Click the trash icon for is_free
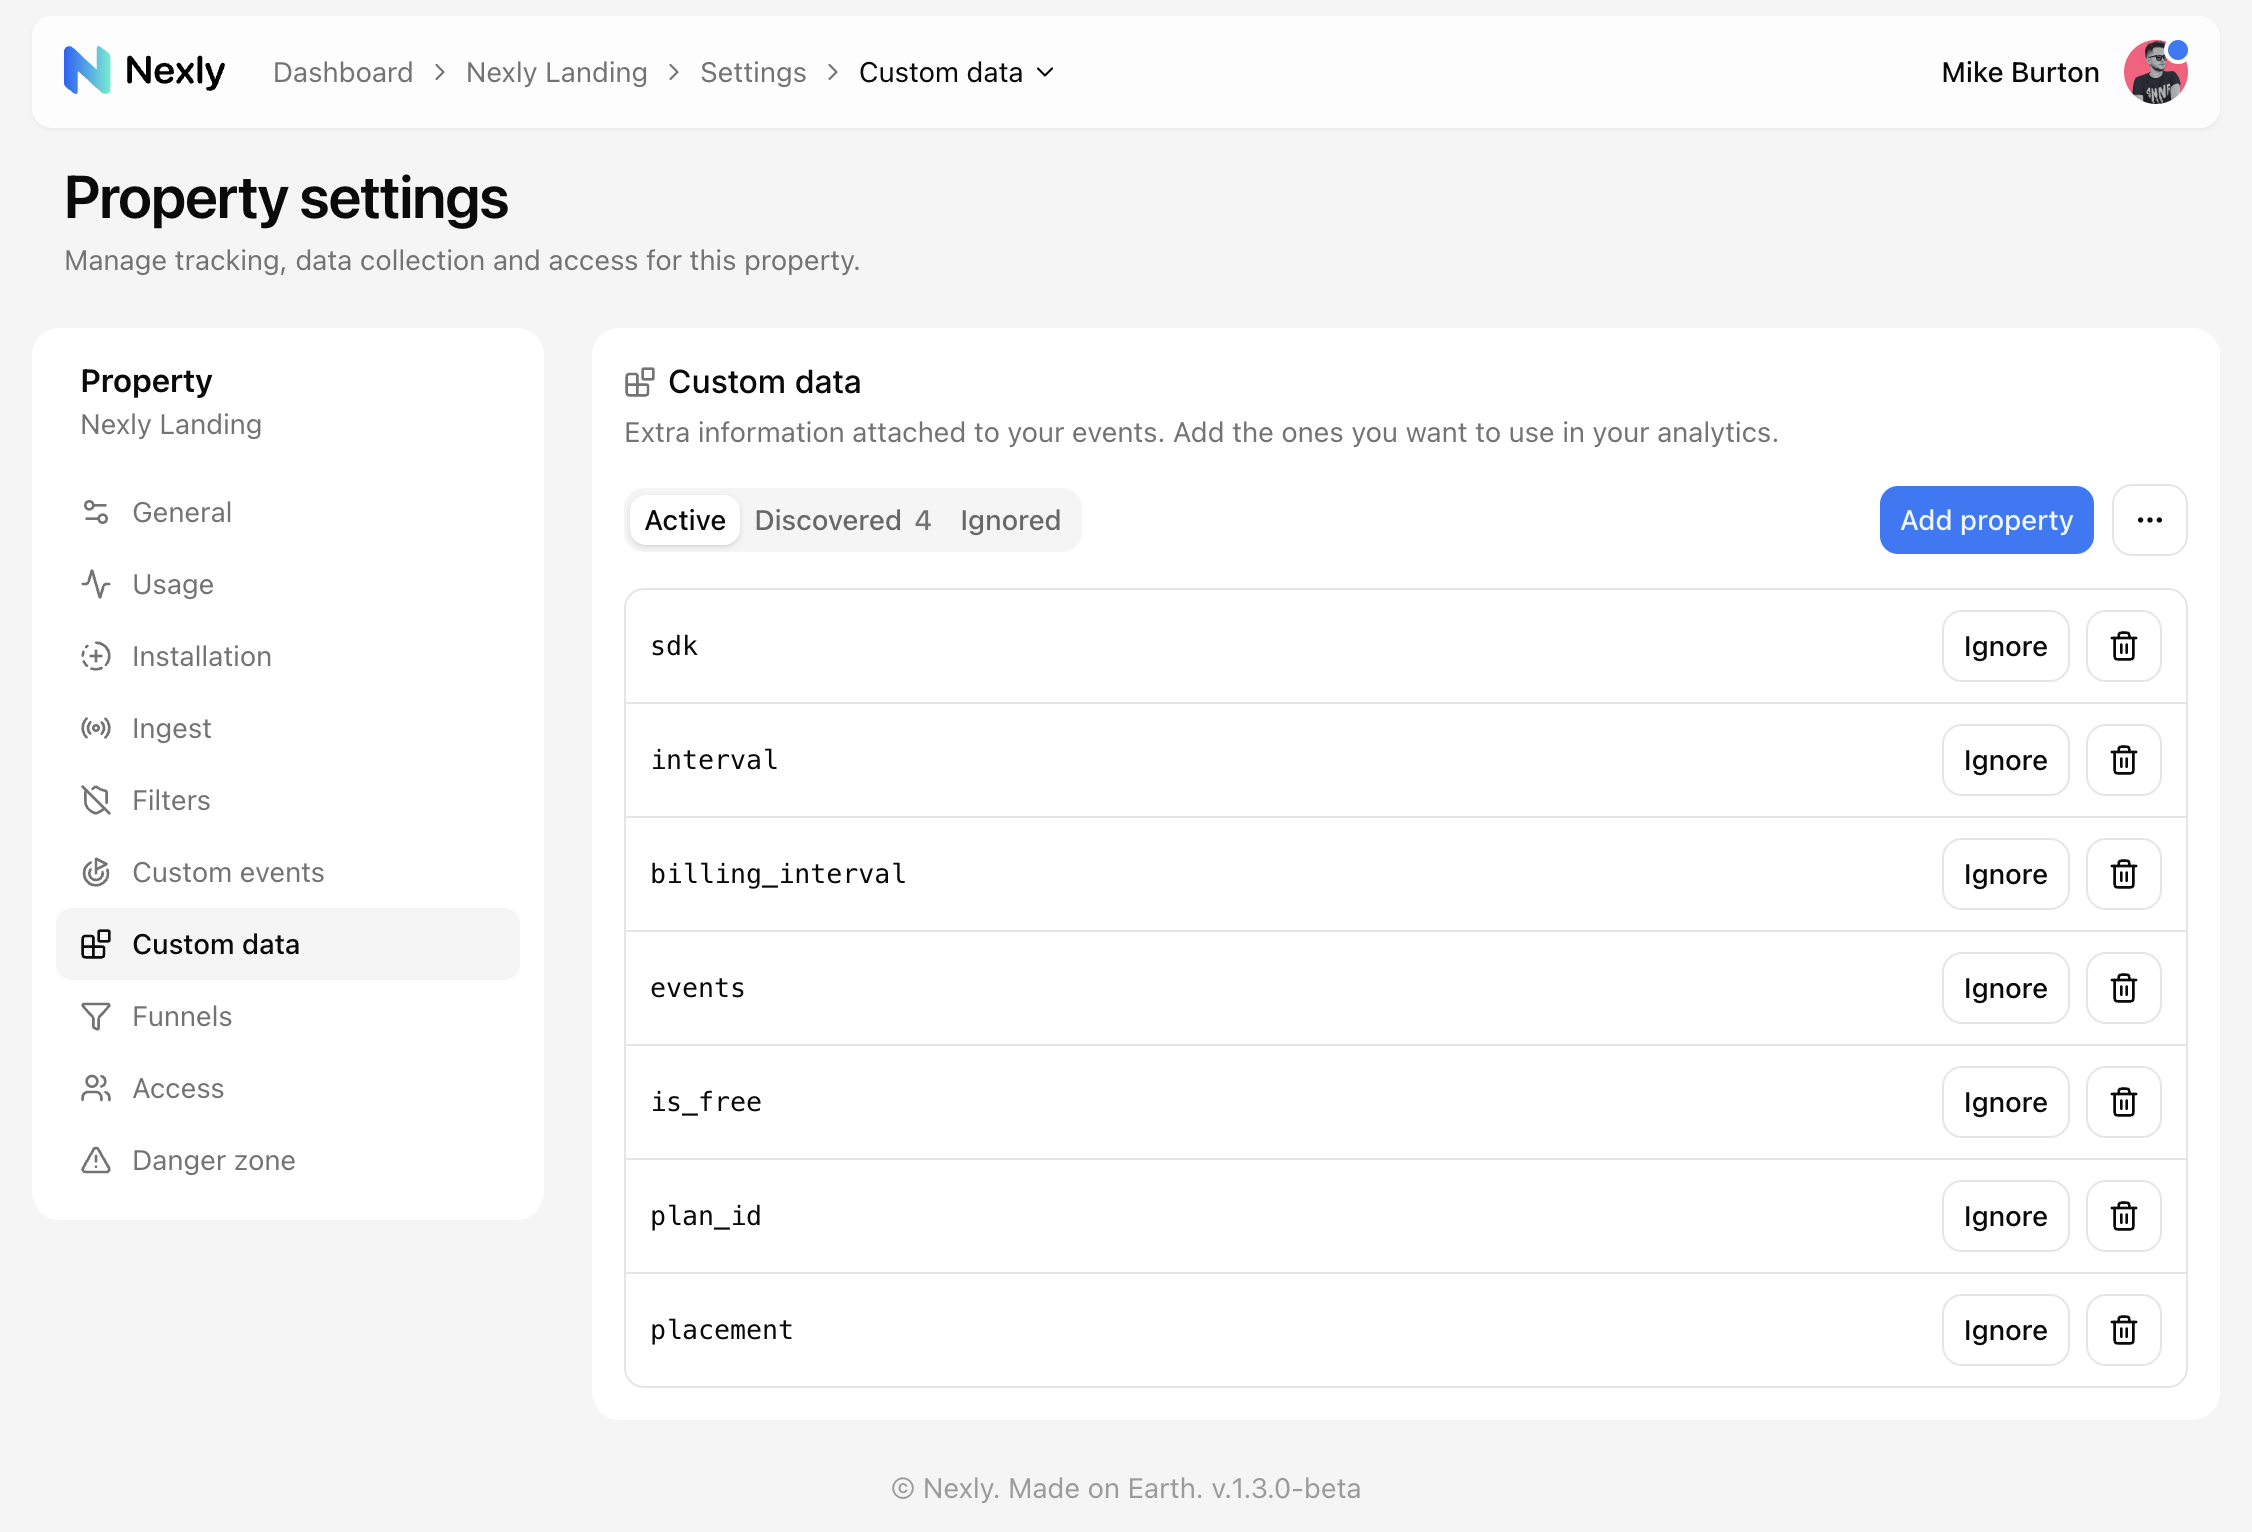This screenshot has height=1532, width=2252. coord(2124,1102)
